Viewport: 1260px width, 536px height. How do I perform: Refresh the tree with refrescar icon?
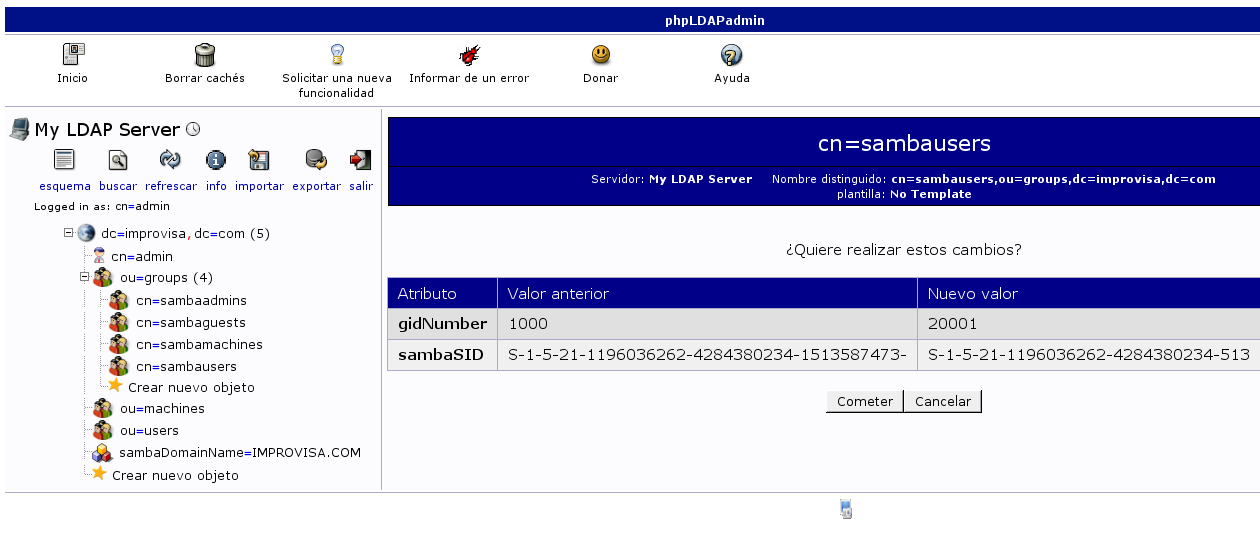pyautogui.click(x=170, y=160)
